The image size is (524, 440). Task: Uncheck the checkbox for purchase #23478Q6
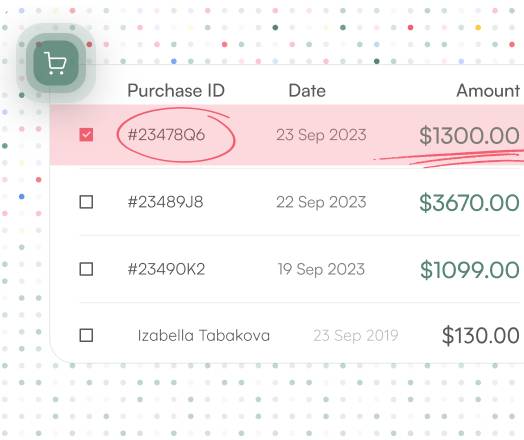point(86,135)
